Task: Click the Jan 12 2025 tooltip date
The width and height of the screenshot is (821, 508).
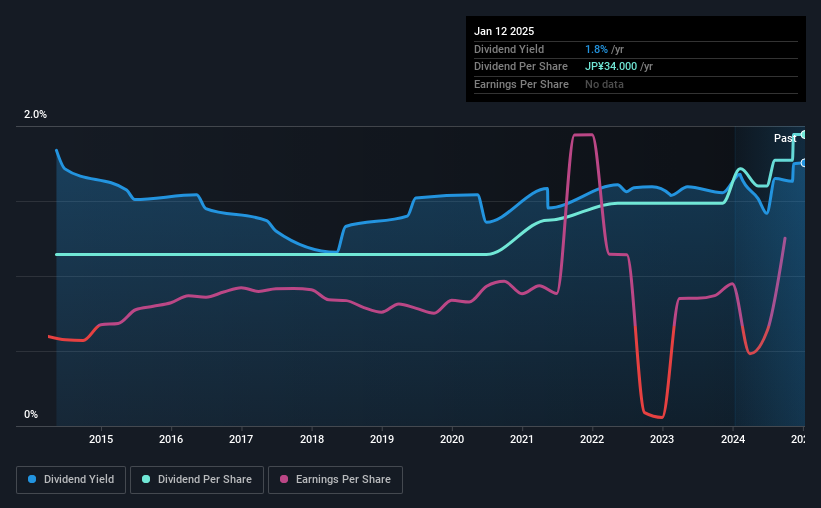Action: [x=504, y=31]
